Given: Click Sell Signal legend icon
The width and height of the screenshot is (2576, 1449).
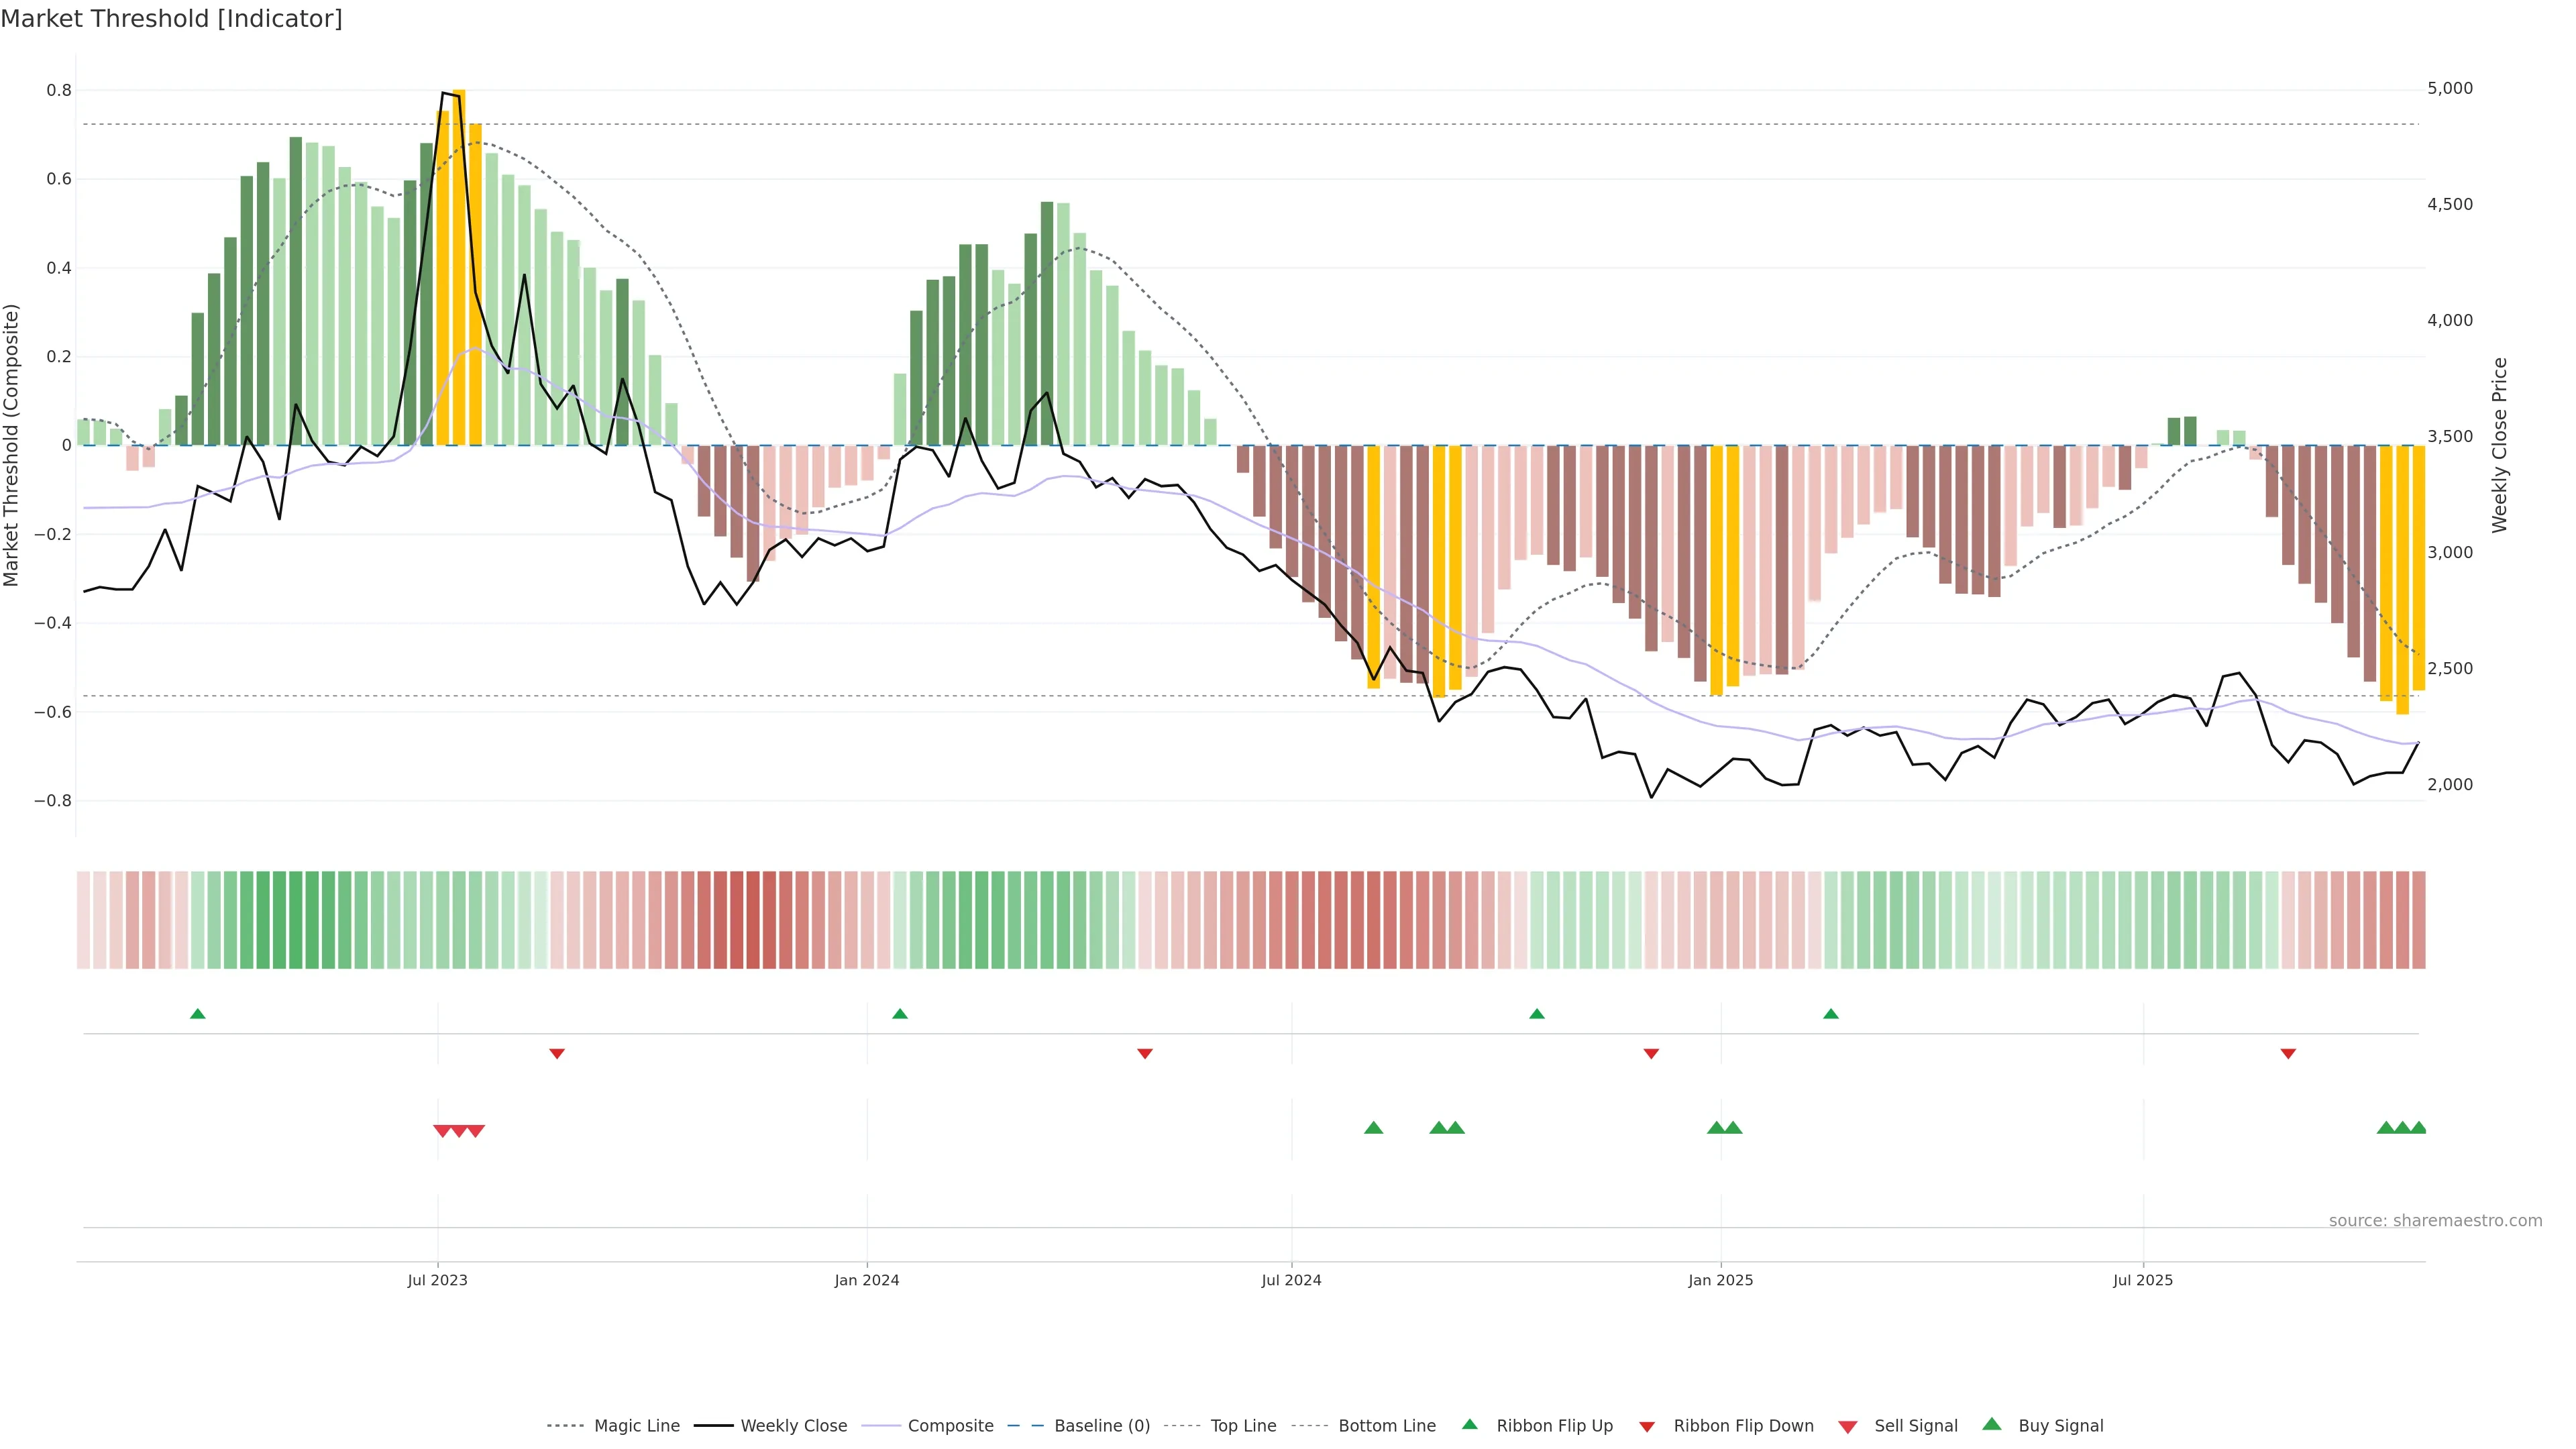Looking at the screenshot, I should point(1848,1427).
